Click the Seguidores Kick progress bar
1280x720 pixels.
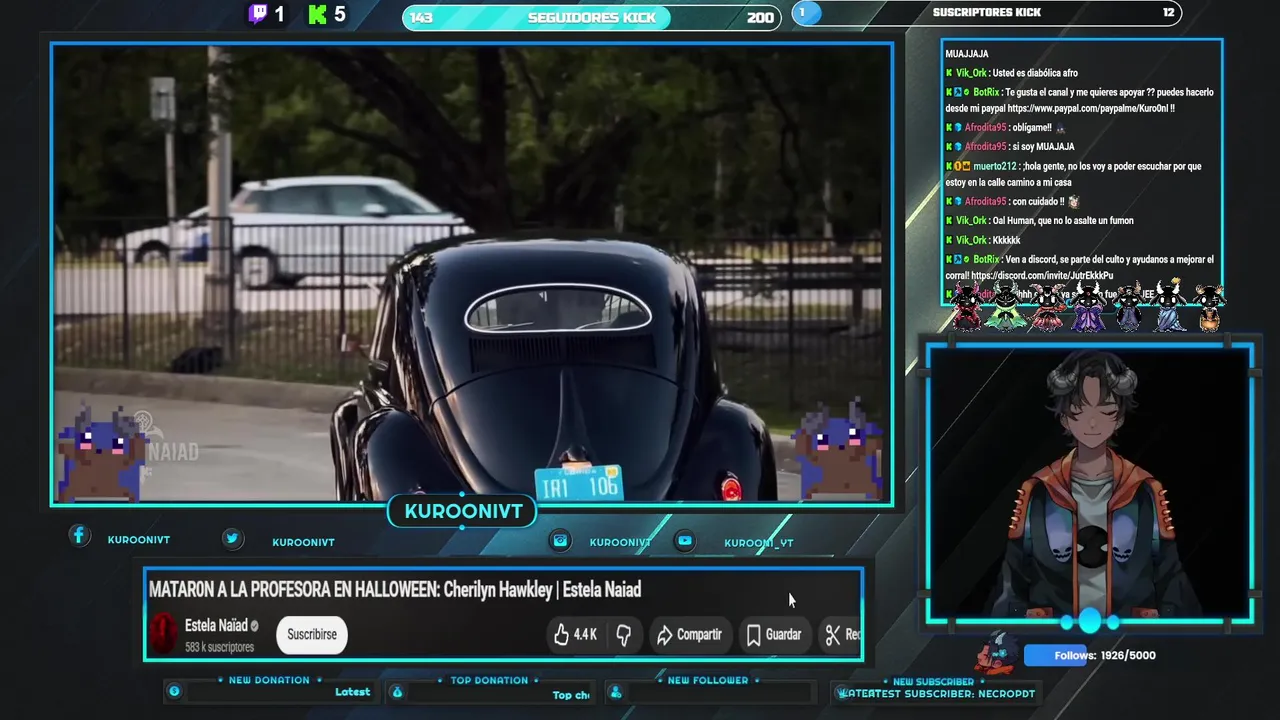[x=592, y=17]
